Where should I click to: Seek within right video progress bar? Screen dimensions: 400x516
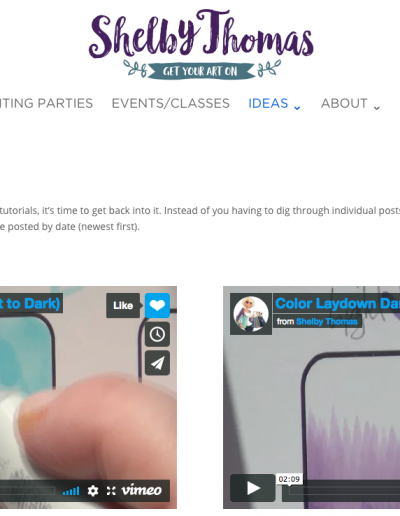(341, 491)
